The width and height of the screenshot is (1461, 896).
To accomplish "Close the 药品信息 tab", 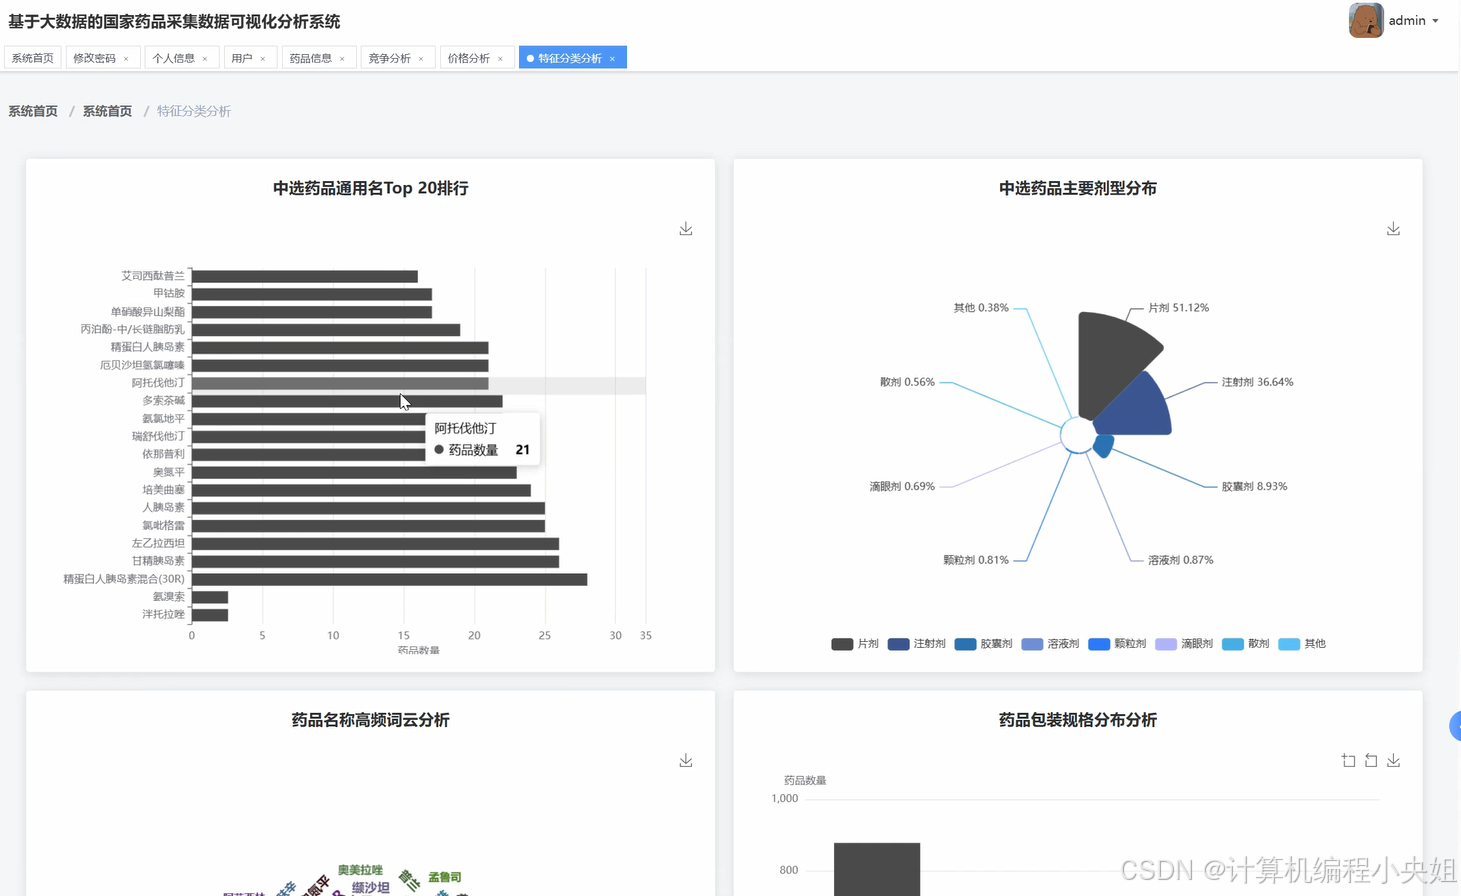I will (x=342, y=59).
